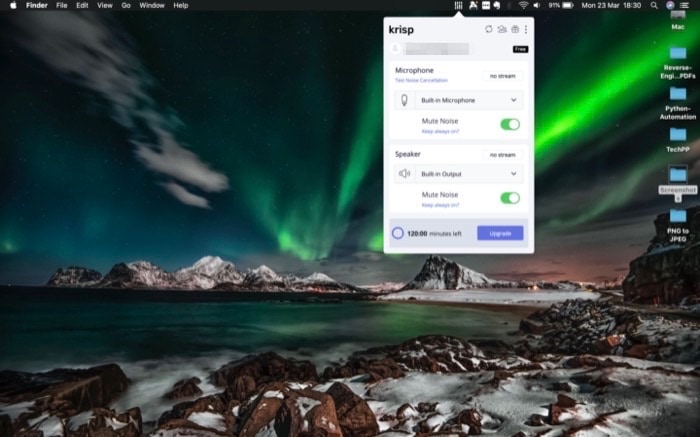The image size is (700, 437).
Task: Open the Finder menu
Action: pos(37,5)
